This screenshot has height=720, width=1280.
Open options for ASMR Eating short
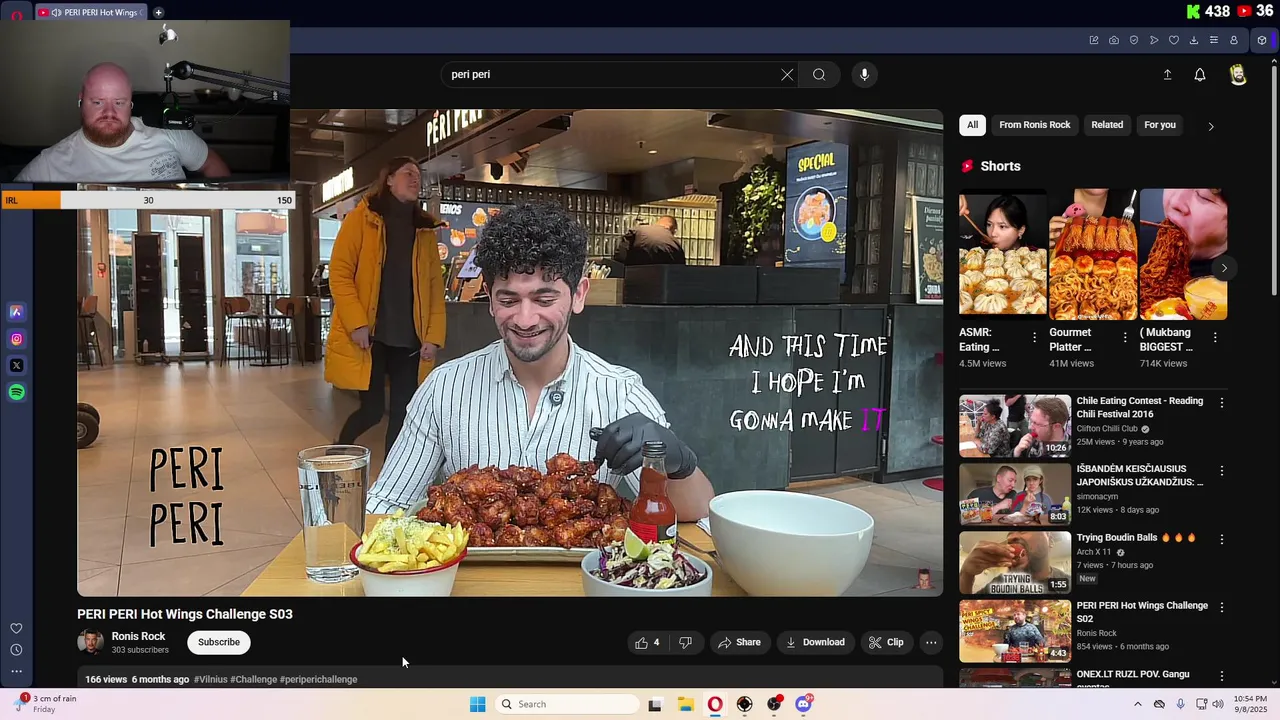coord(1034,338)
